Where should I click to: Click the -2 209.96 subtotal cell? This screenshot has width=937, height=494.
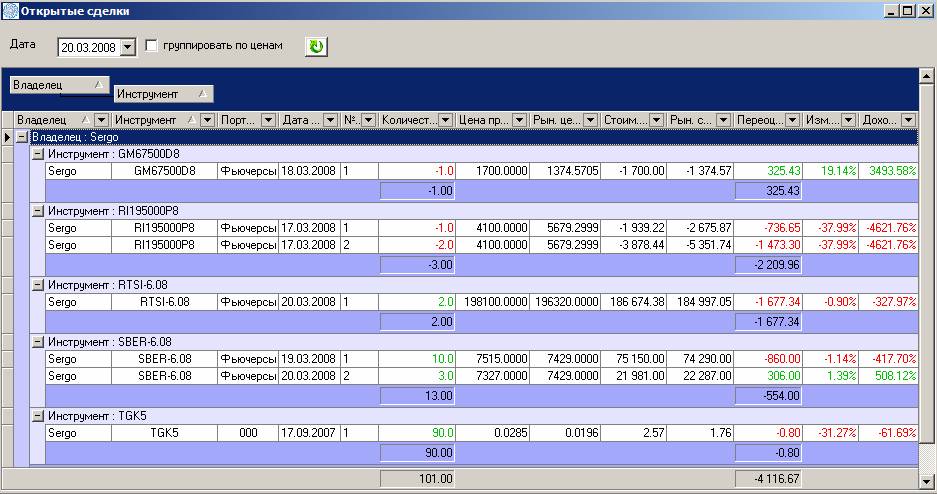768,265
